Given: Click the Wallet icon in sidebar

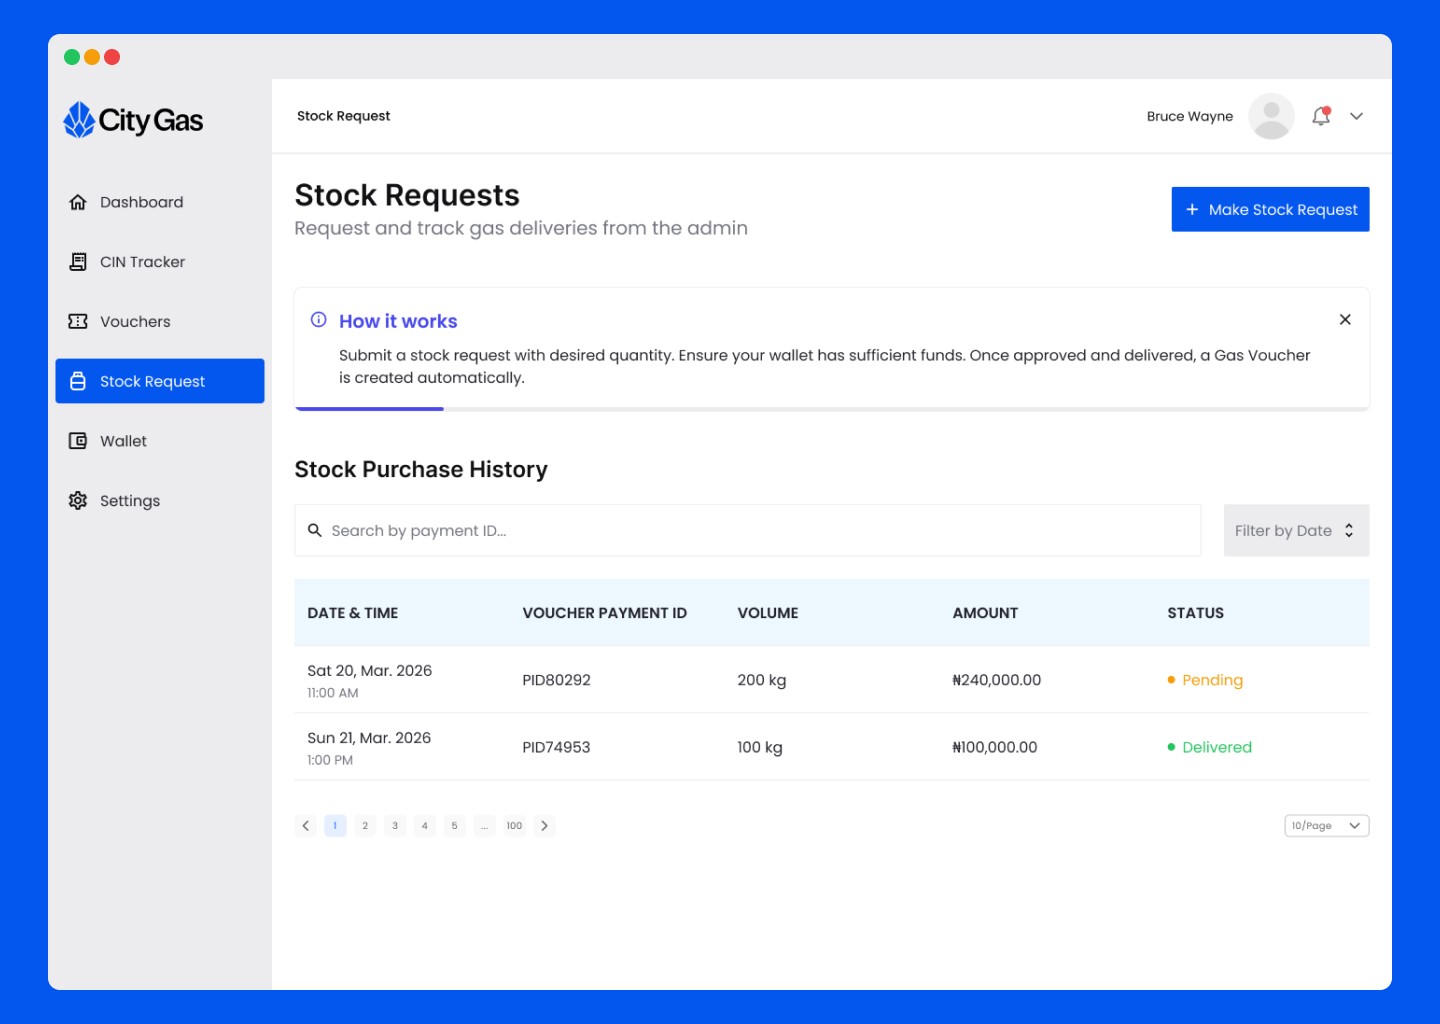Looking at the screenshot, I should pyautogui.click(x=78, y=441).
